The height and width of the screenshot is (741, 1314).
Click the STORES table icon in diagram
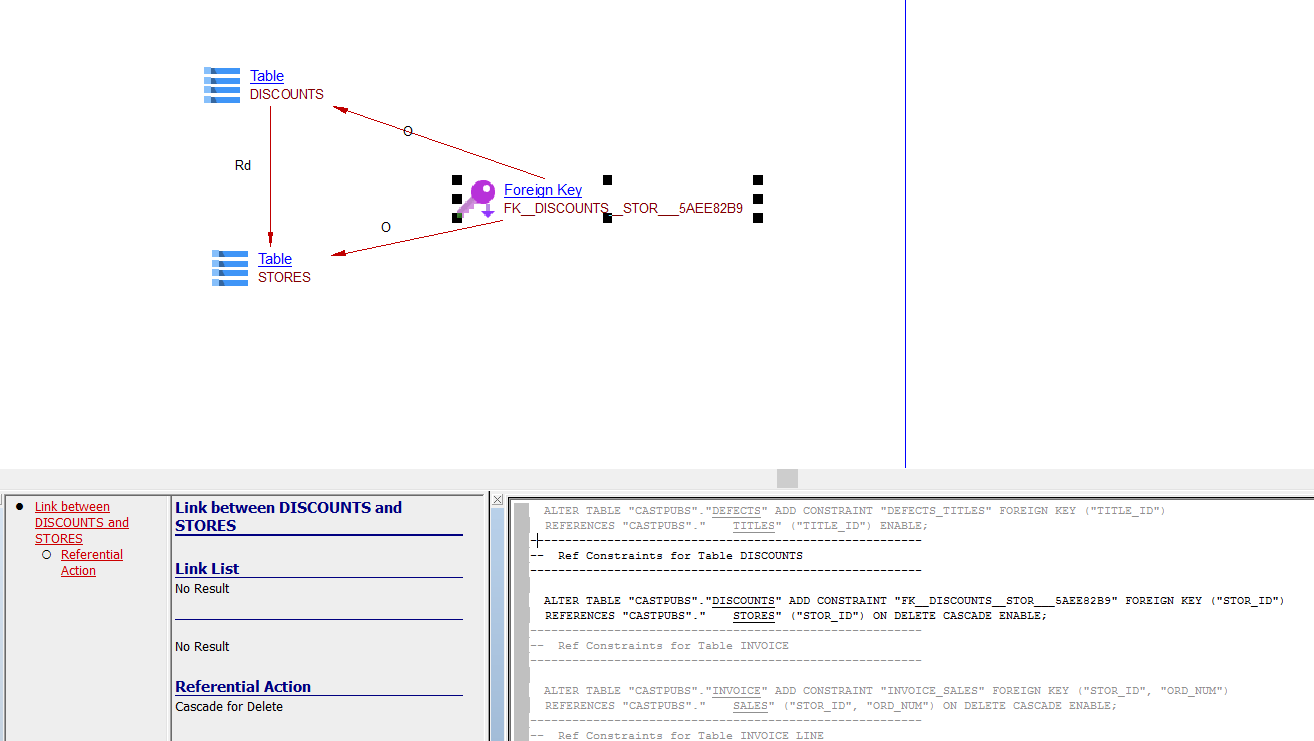pos(230,268)
